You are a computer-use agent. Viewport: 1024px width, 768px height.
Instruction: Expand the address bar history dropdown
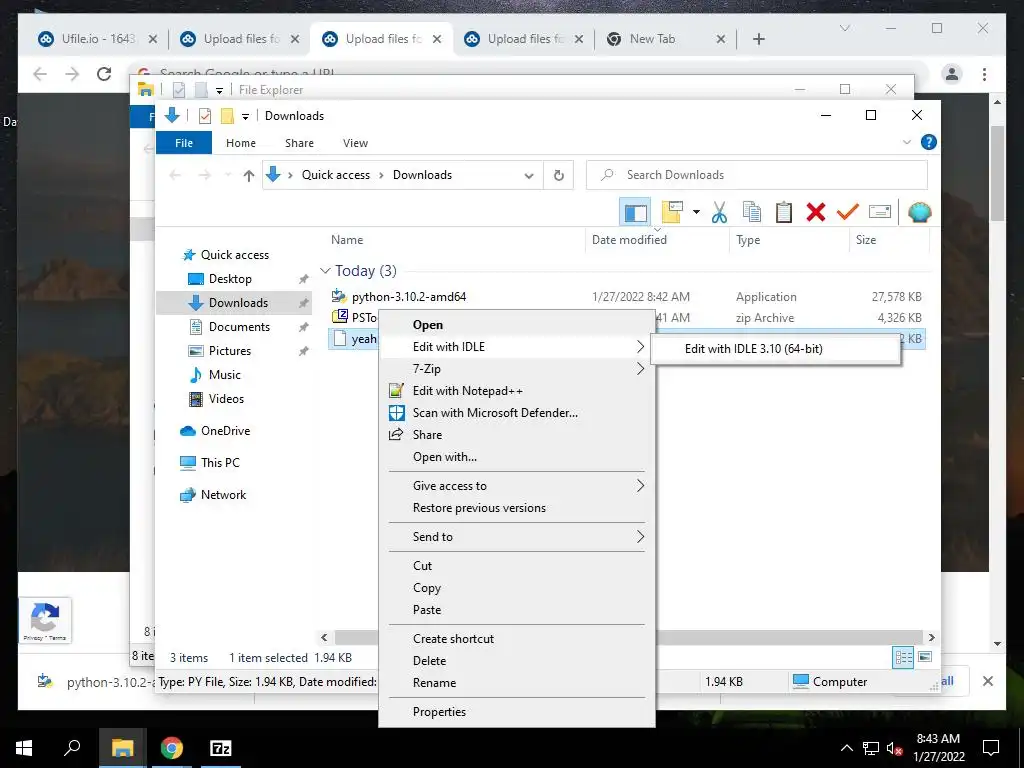coord(529,176)
